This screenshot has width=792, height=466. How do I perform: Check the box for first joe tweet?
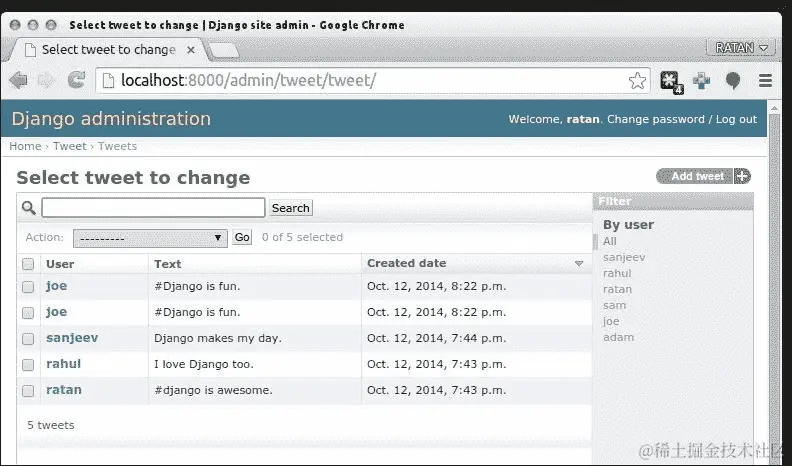coord(28,287)
